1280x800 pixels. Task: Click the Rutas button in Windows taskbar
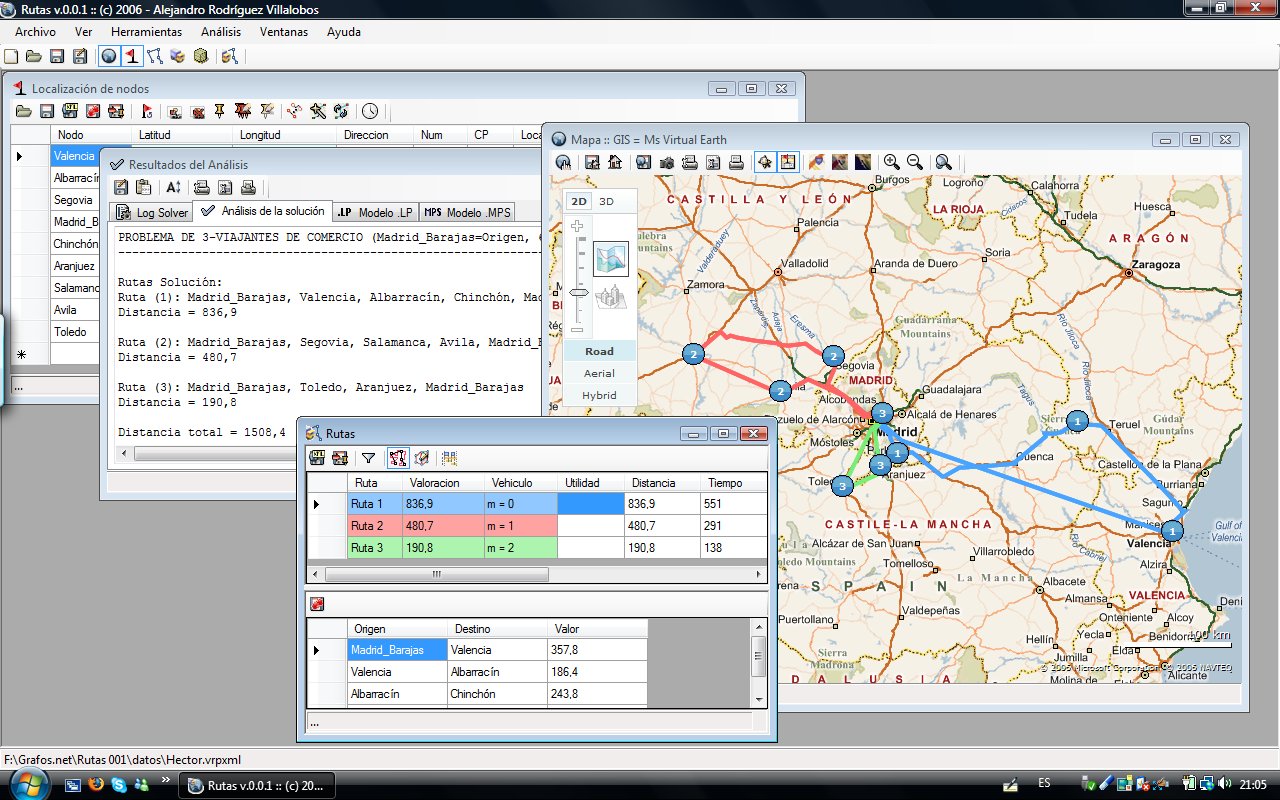[257, 786]
